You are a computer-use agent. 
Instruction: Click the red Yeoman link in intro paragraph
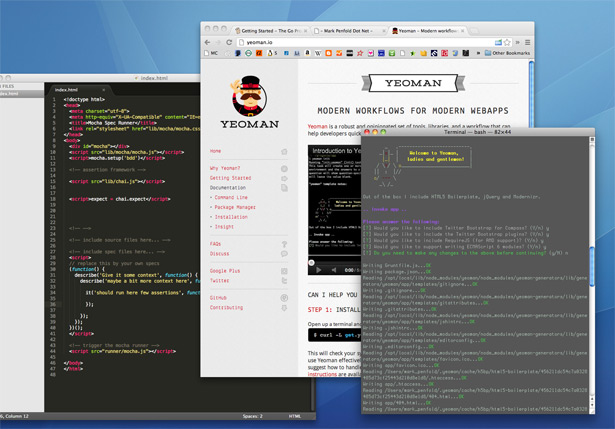317,126
